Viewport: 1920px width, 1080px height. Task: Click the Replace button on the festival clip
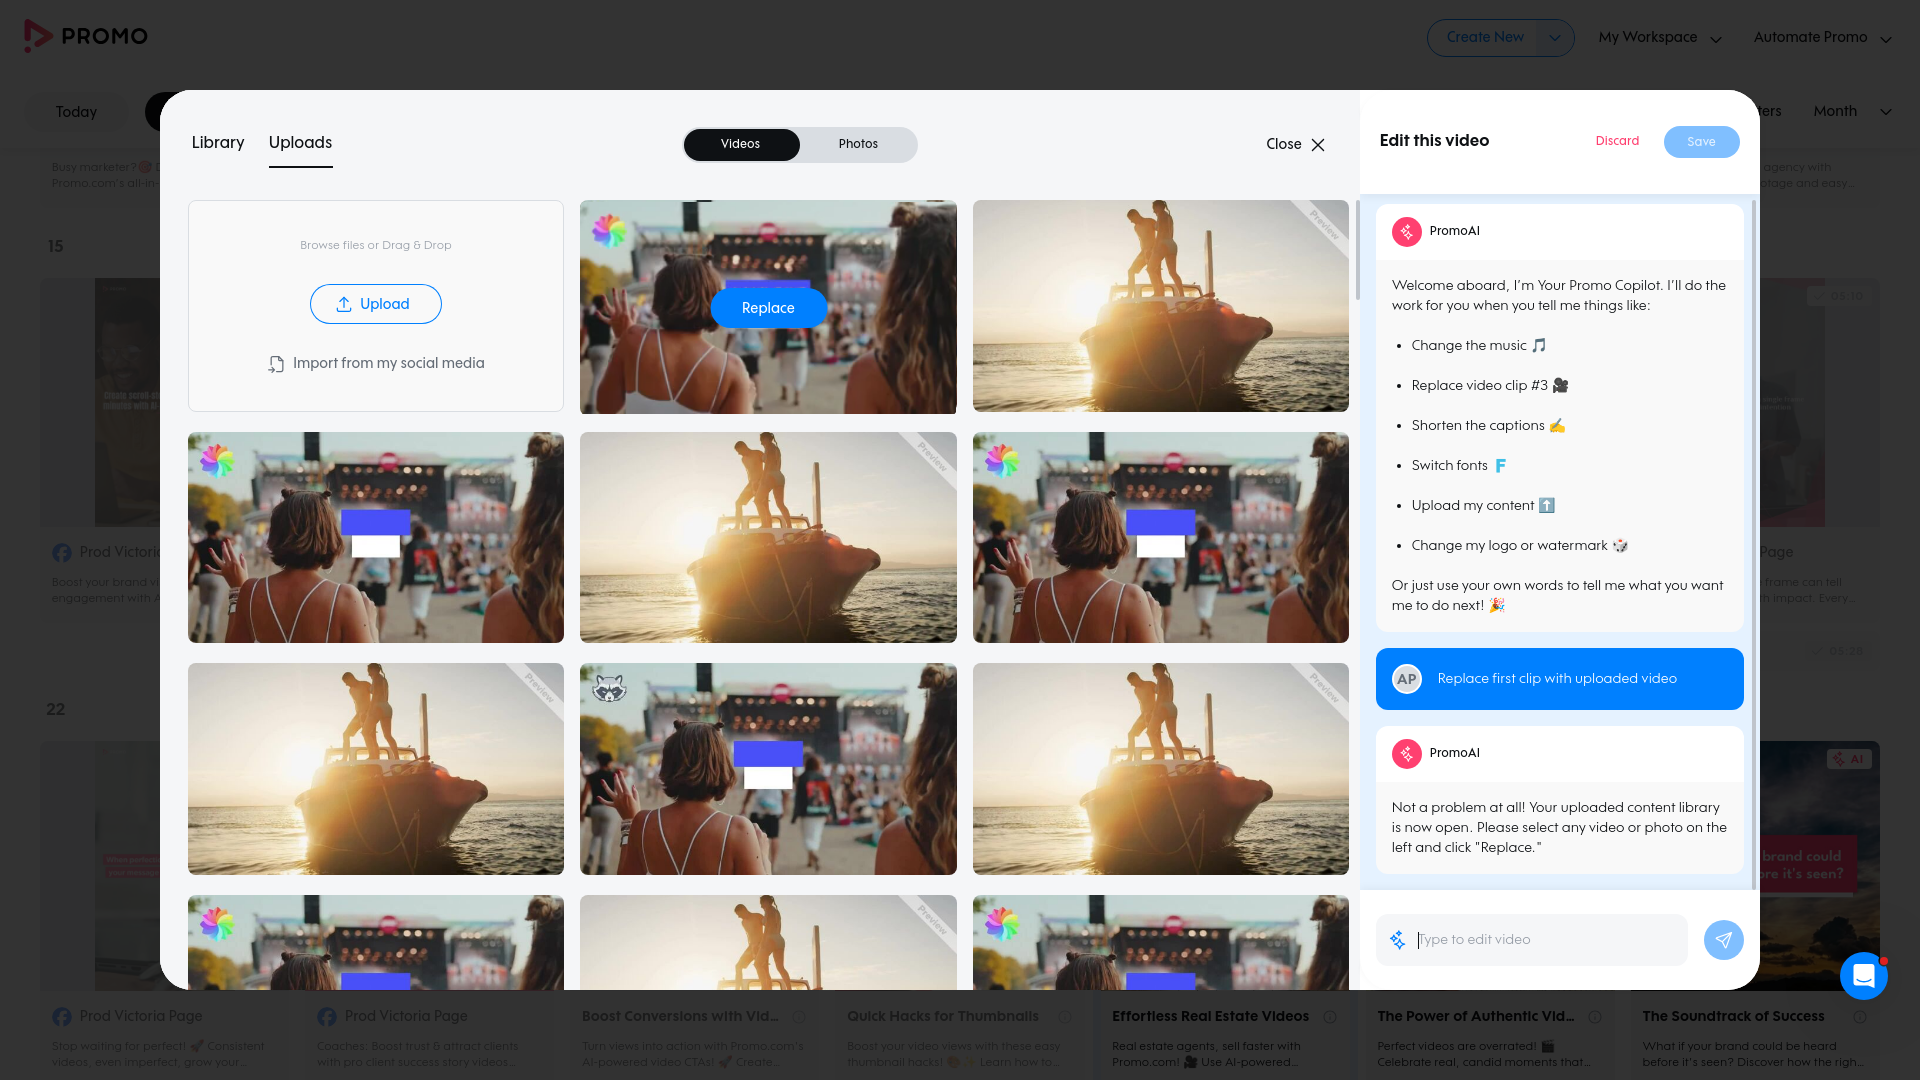pyautogui.click(x=768, y=308)
